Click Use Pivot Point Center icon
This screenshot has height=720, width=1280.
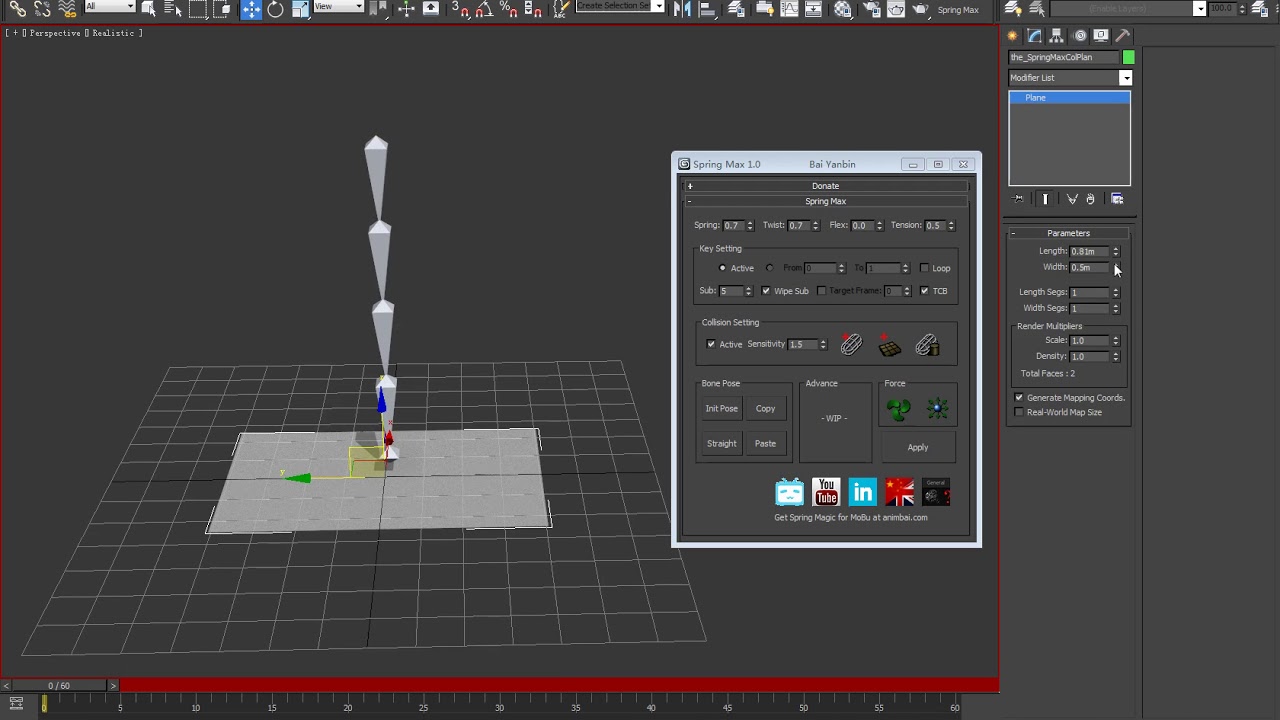click(x=378, y=8)
